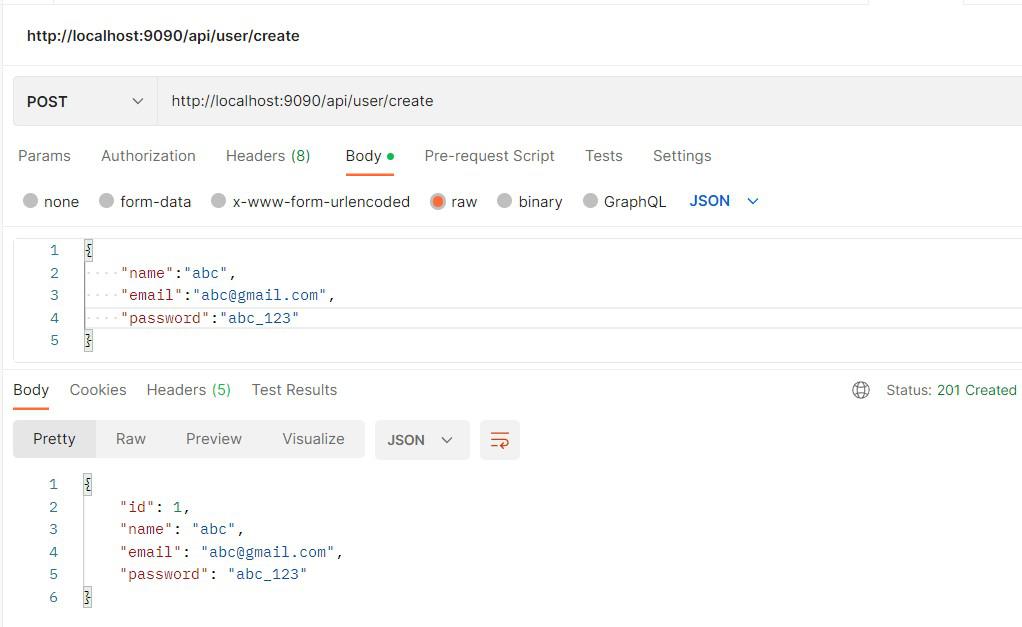Image resolution: width=1022 pixels, height=627 pixels.
Task: Click the Visualize response view button
Action: click(x=313, y=439)
